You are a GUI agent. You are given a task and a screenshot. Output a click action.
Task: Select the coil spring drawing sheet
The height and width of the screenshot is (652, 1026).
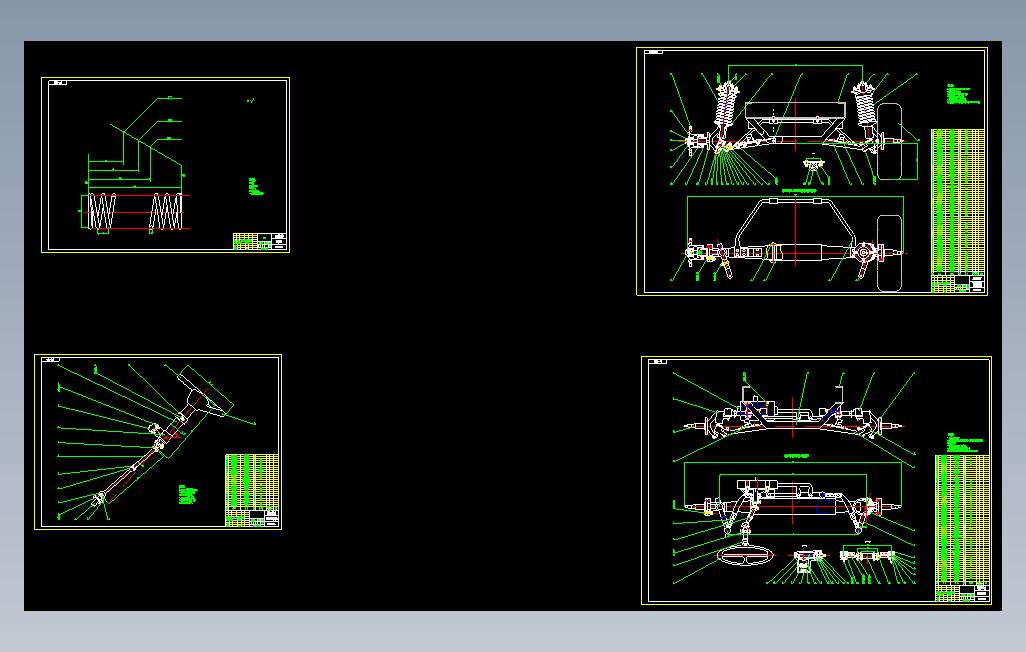(x=165, y=165)
